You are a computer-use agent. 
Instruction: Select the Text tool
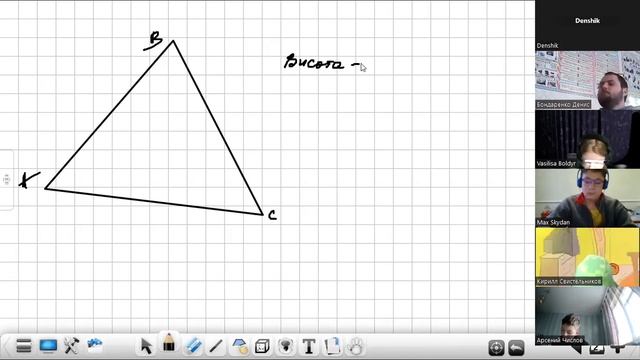click(x=309, y=347)
